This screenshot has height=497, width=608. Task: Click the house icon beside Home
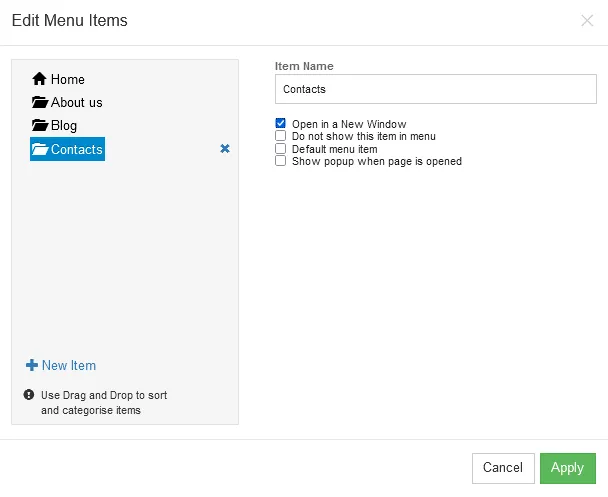39,79
